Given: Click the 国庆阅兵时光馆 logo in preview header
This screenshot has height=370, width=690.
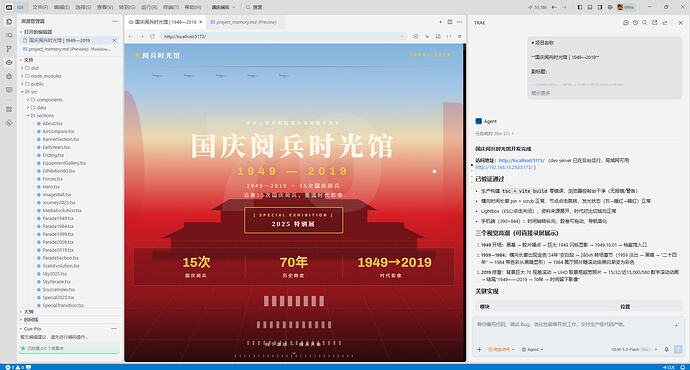Looking at the screenshot, I should (x=157, y=55).
